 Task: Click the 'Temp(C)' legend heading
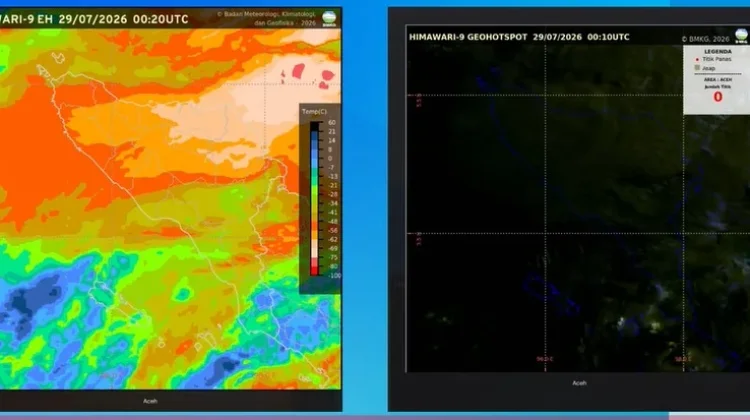tap(314, 111)
